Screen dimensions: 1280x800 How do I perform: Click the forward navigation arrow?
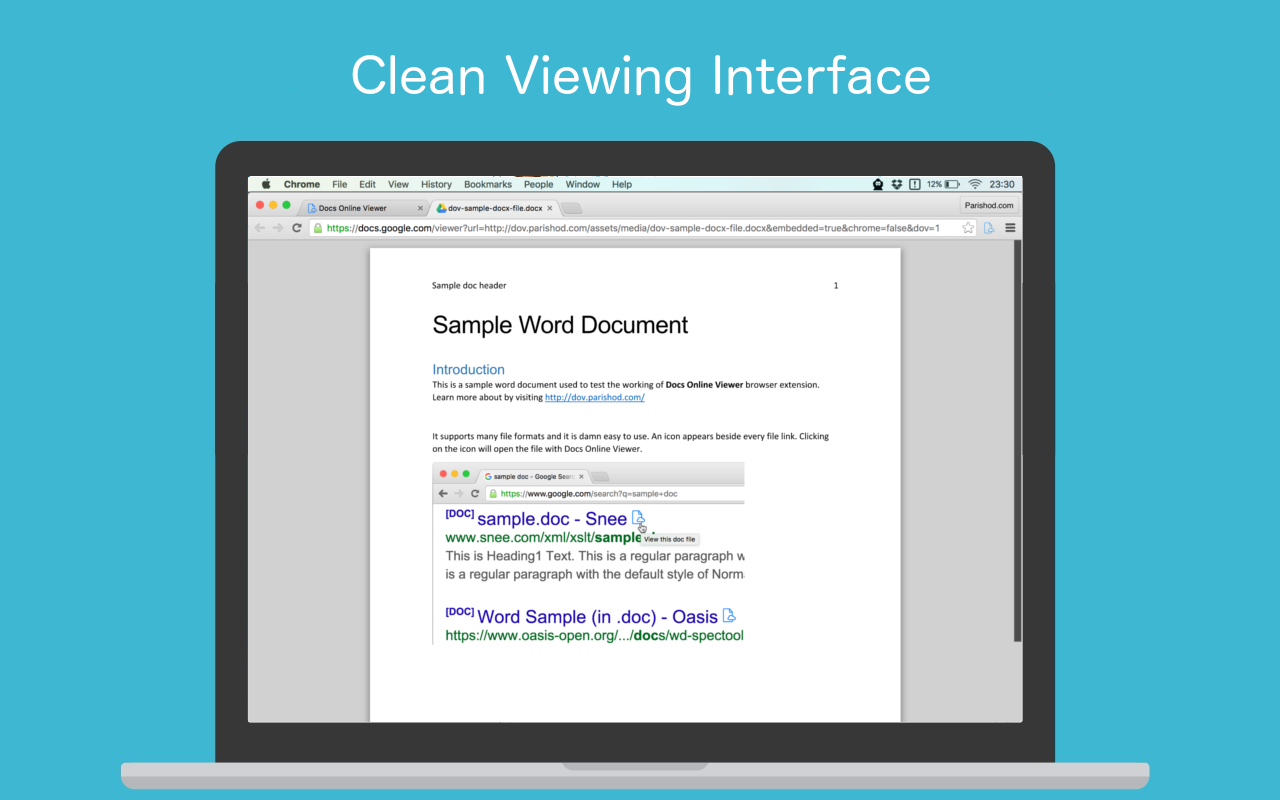[277, 228]
